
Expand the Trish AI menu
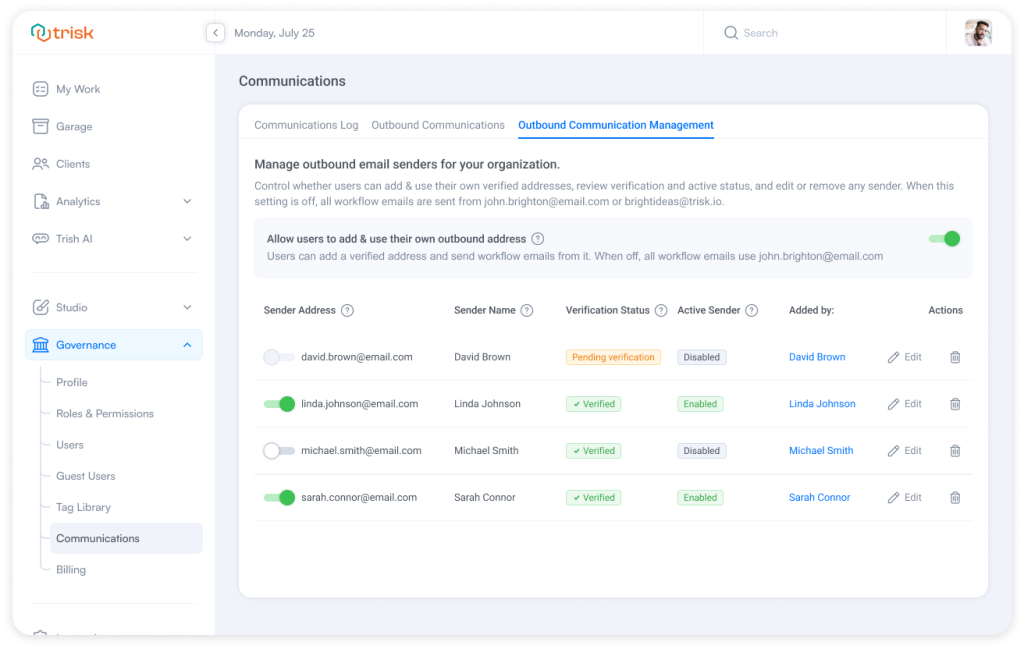(x=75, y=239)
